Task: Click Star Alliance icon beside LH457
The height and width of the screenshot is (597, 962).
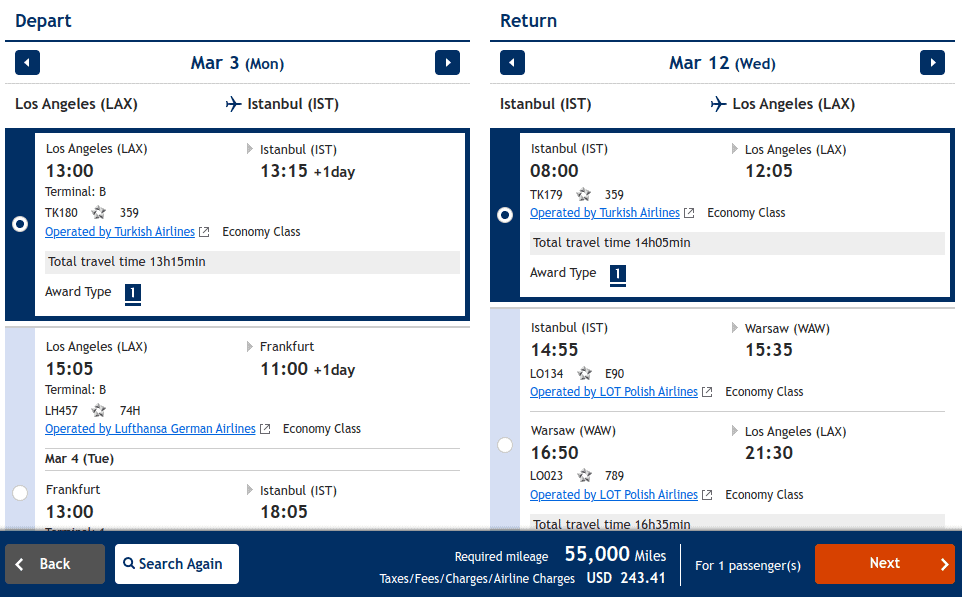Action: 99,410
